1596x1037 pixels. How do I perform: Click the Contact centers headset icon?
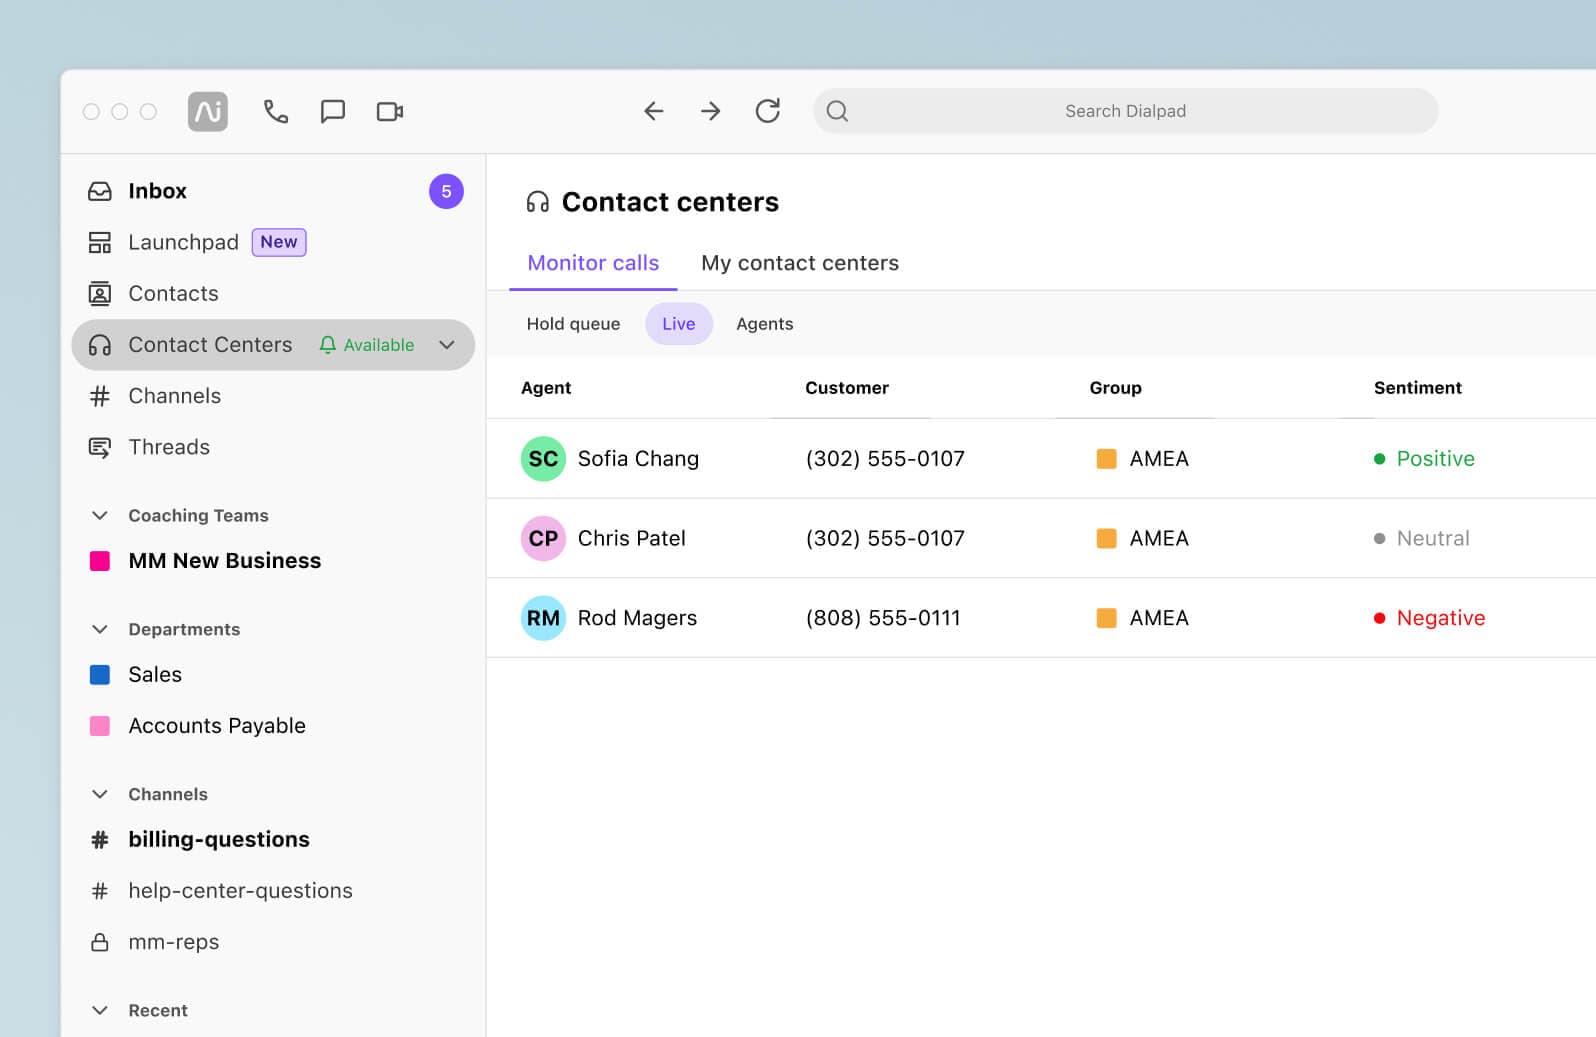(538, 203)
